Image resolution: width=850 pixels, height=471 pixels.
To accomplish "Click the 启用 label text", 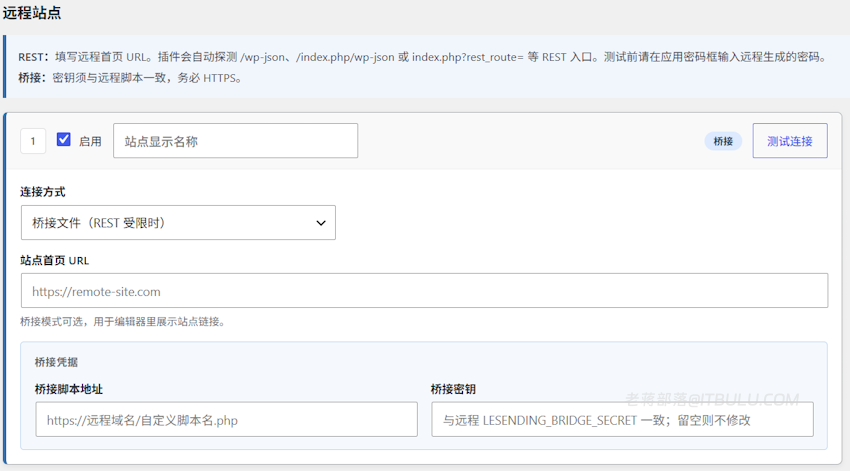I will (90, 141).
